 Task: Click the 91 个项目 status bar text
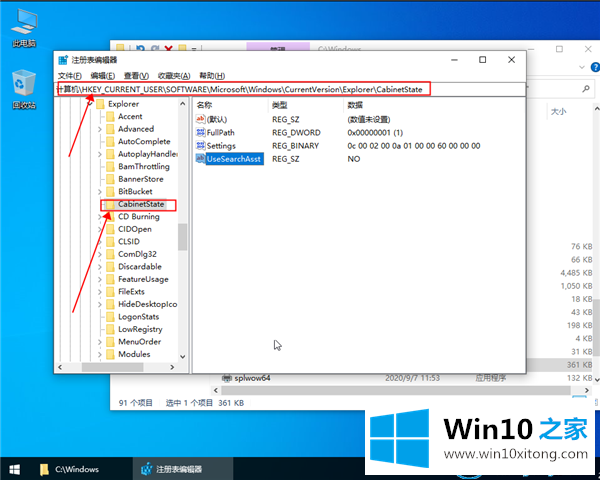135,403
